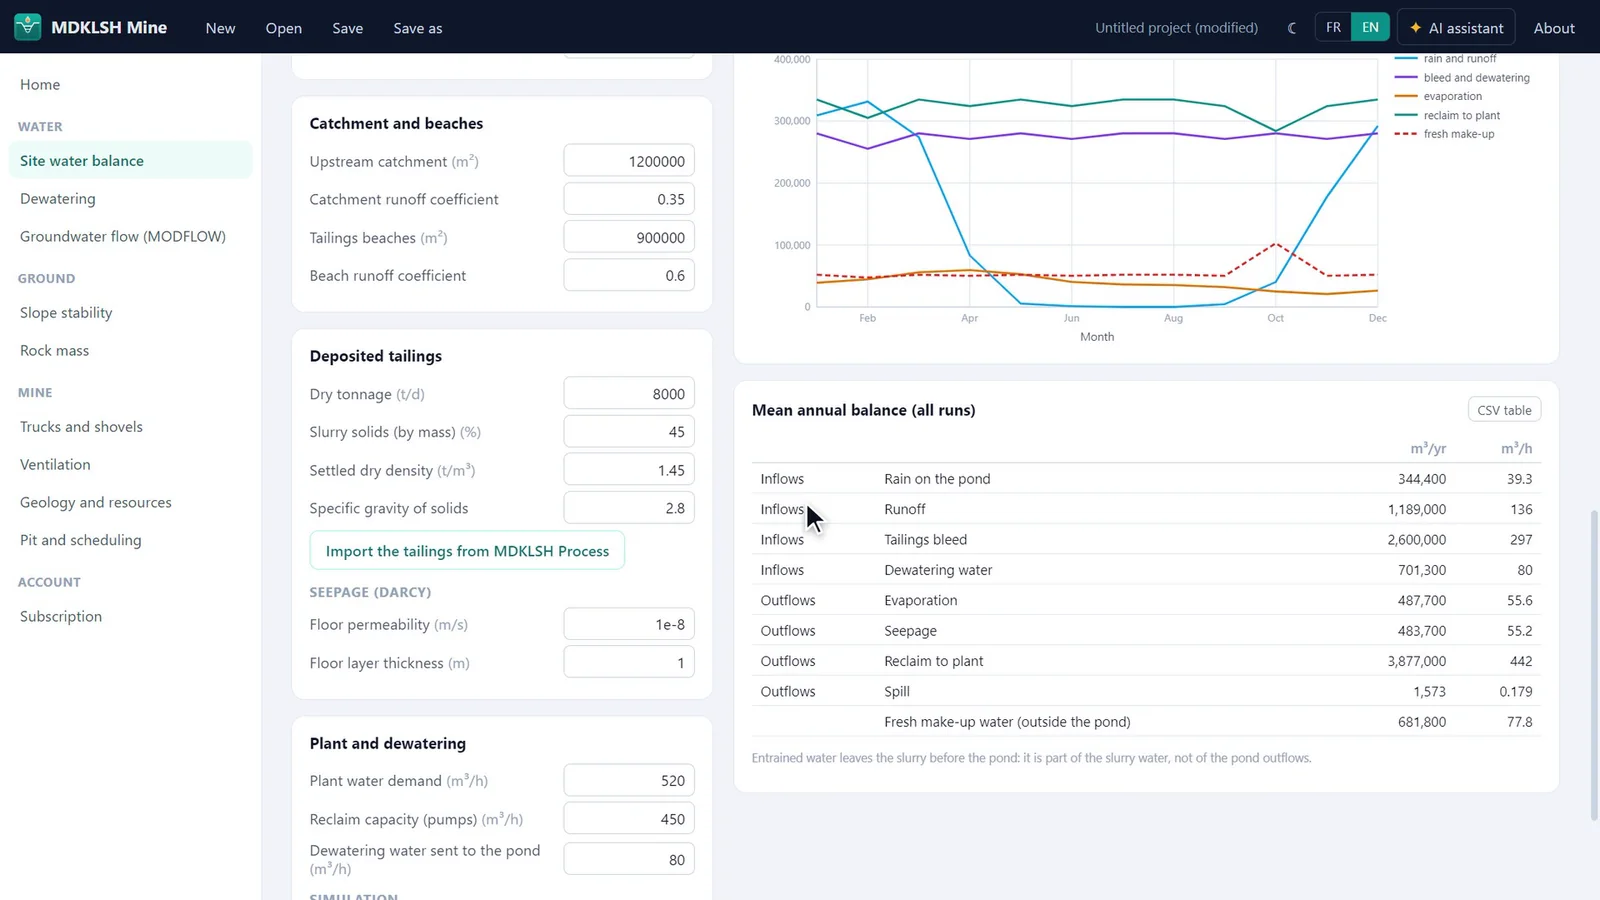Click the Floor layer thickness field

coord(629,662)
